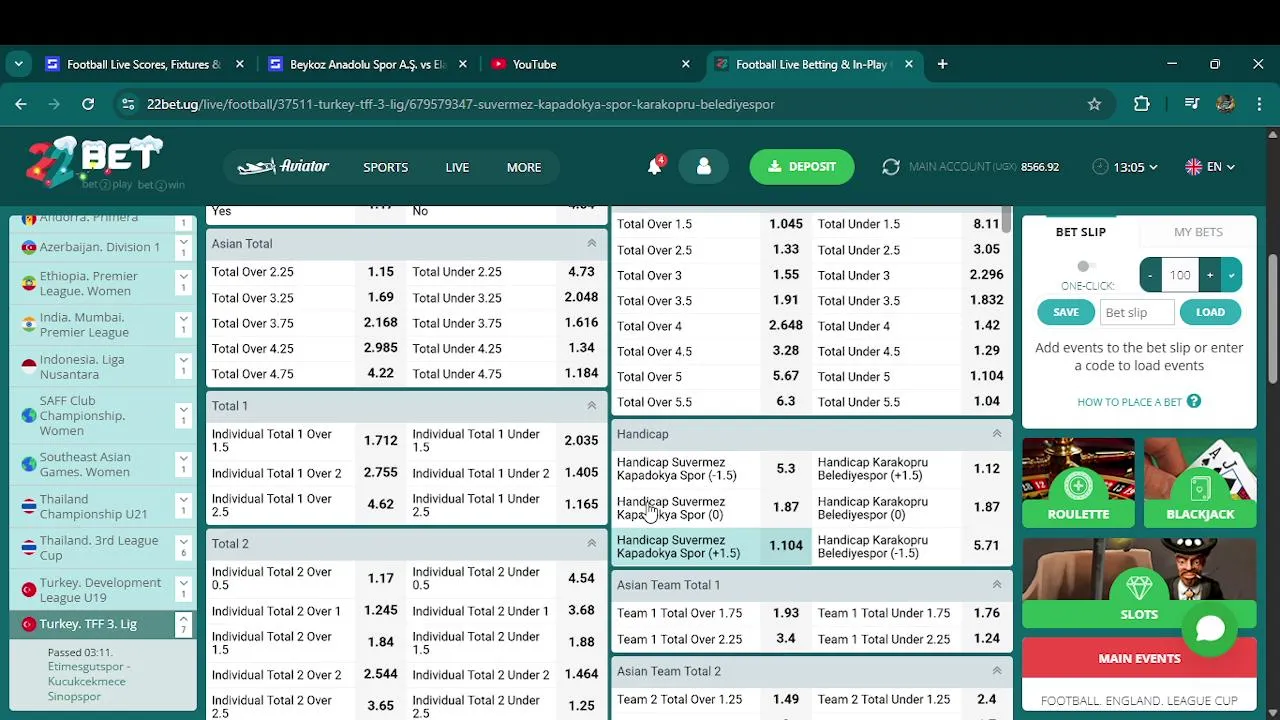This screenshot has width=1280, height=720.
Task: Open Etimesgutspor - Kucukcekmece Sinopspor match
Action: (89, 681)
